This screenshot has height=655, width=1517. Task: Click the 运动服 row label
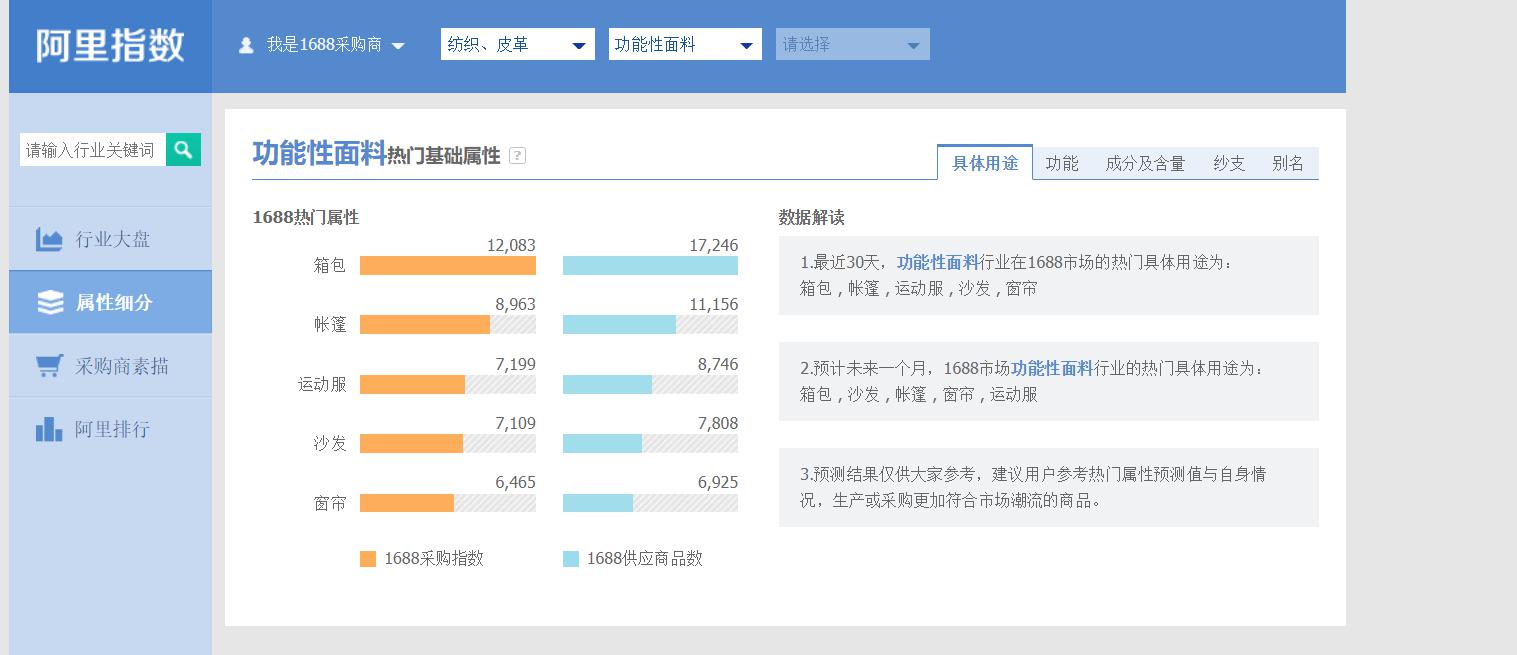[322, 384]
